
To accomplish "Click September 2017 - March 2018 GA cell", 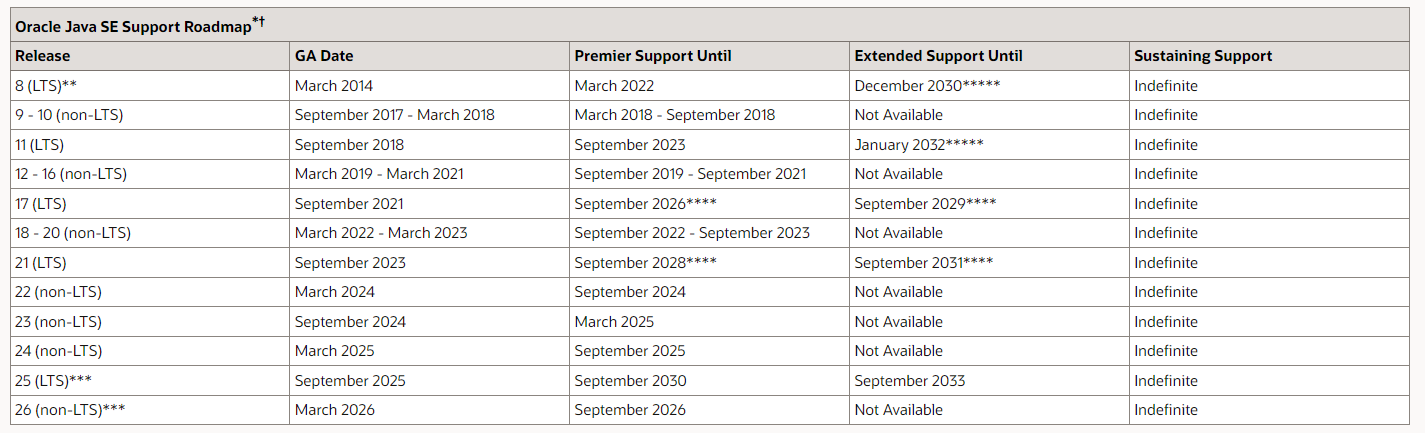I will [394, 115].
